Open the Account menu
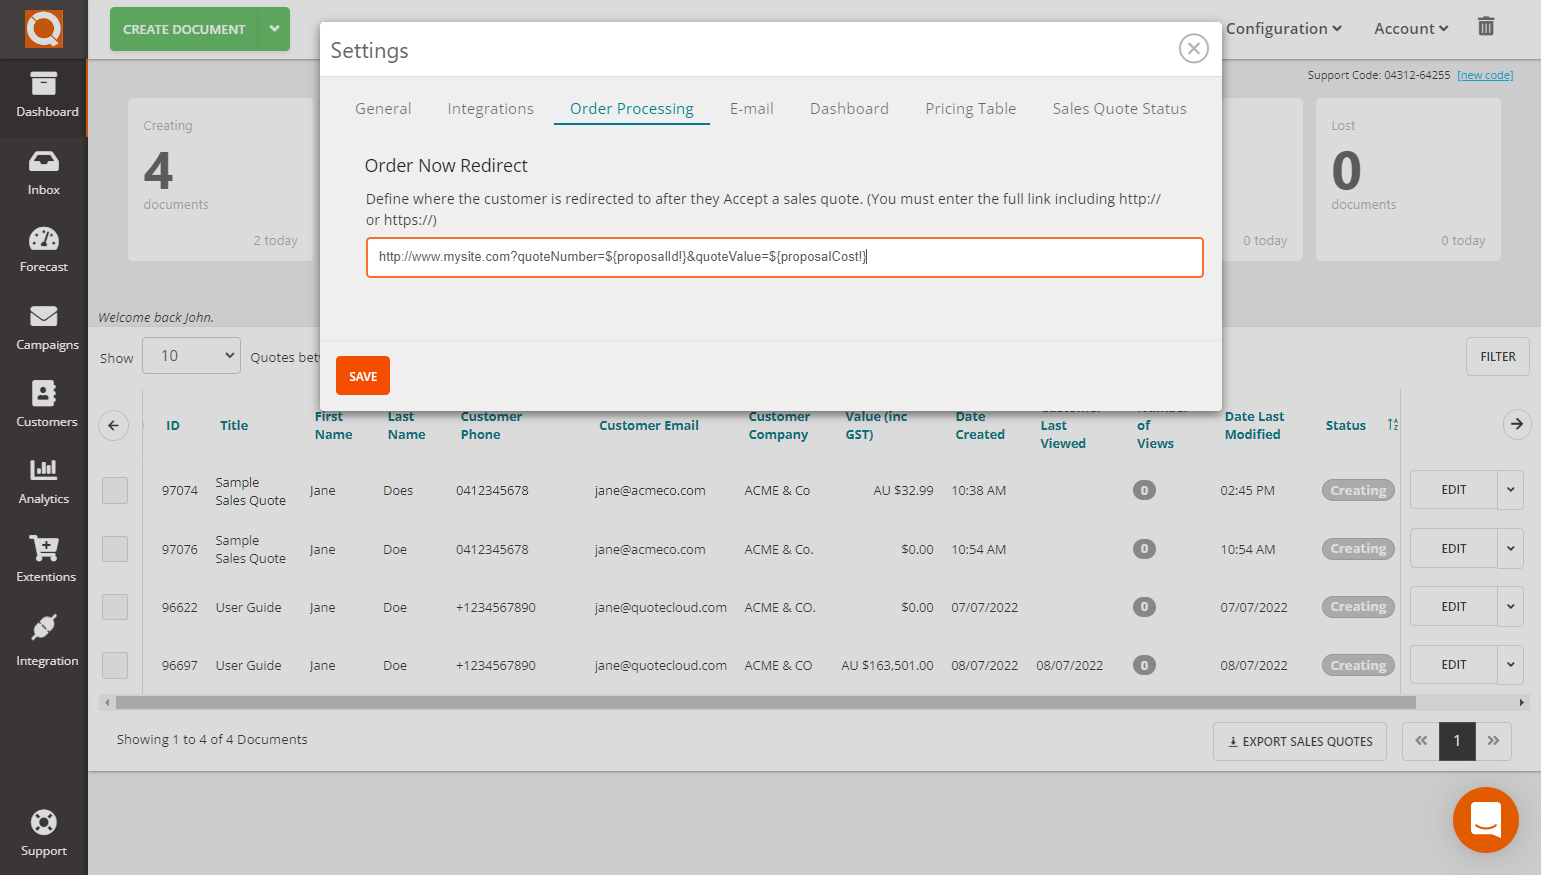This screenshot has width=1541, height=875. pos(1410,28)
